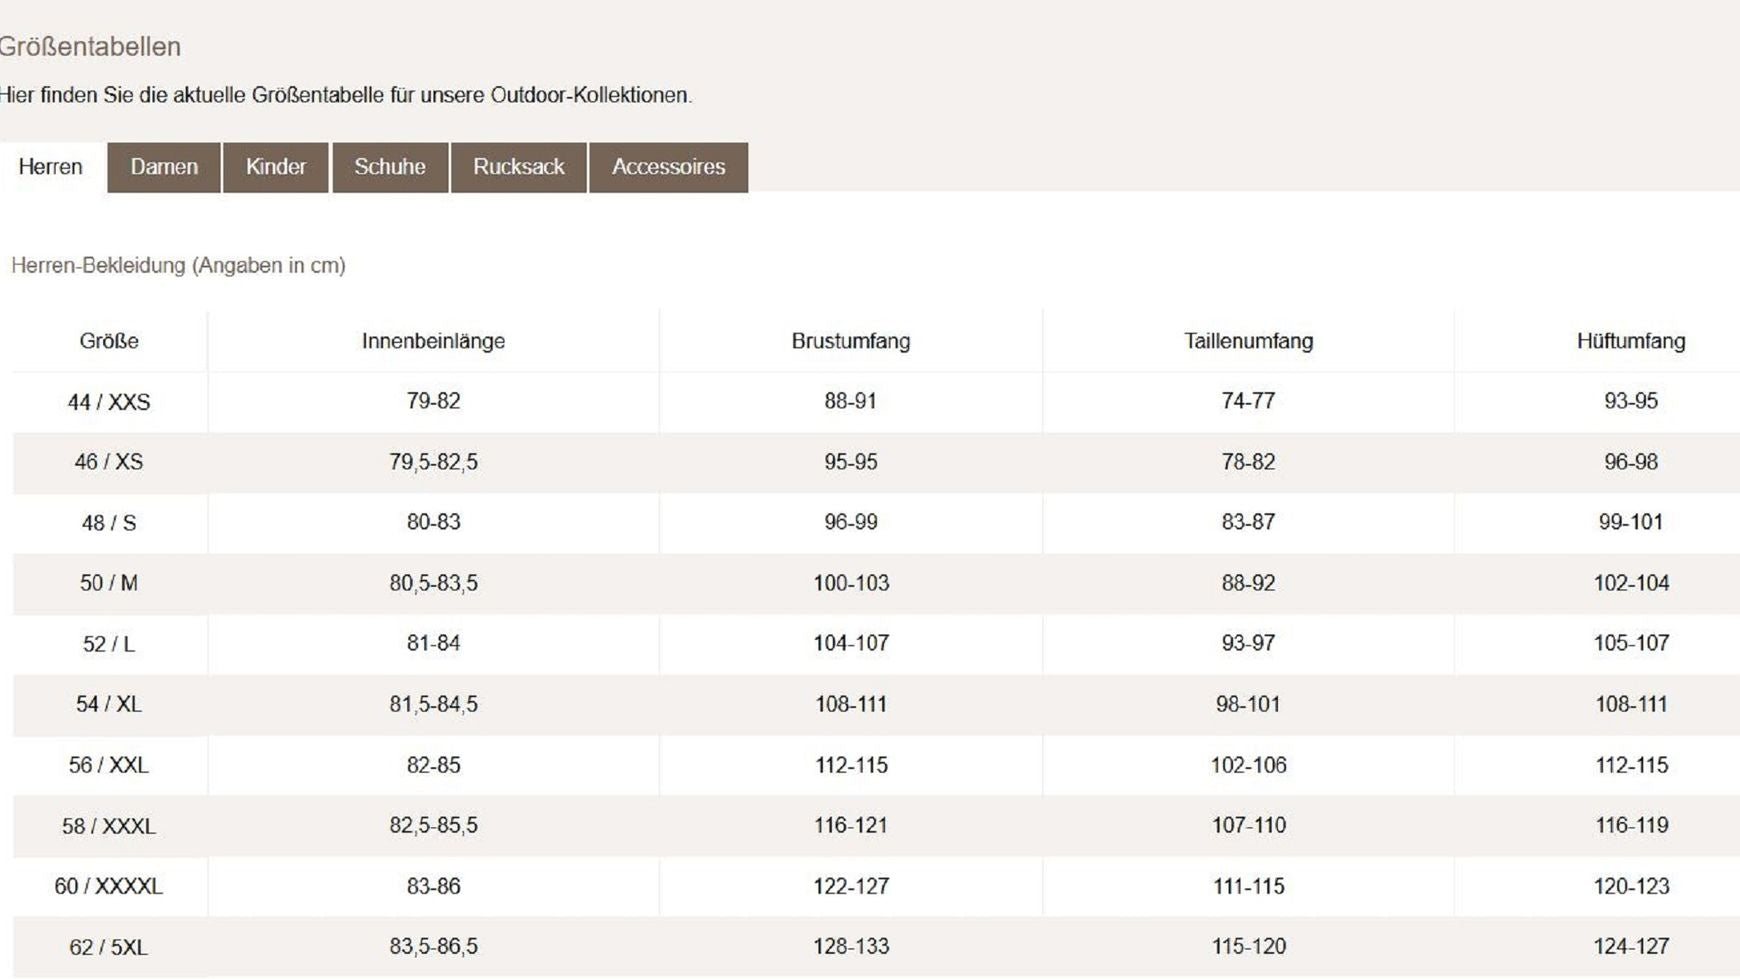Select the Brustumfang column header
This screenshot has height=979, width=1740.
850,341
